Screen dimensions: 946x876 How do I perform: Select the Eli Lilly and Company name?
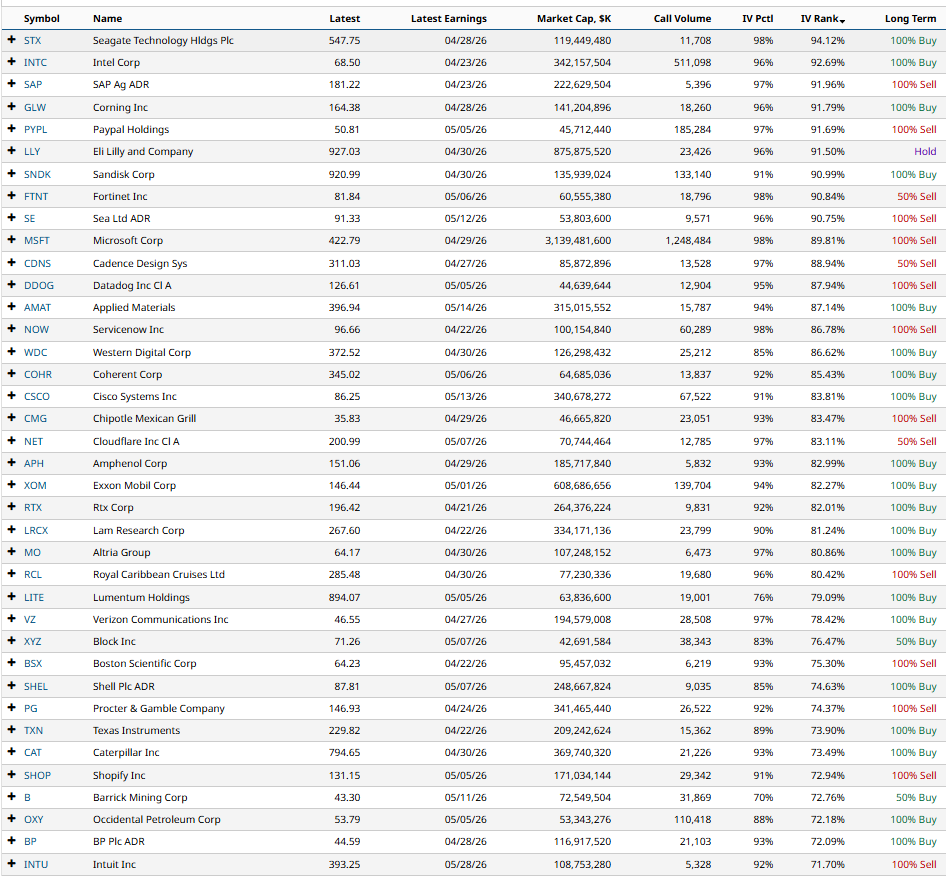coord(143,151)
